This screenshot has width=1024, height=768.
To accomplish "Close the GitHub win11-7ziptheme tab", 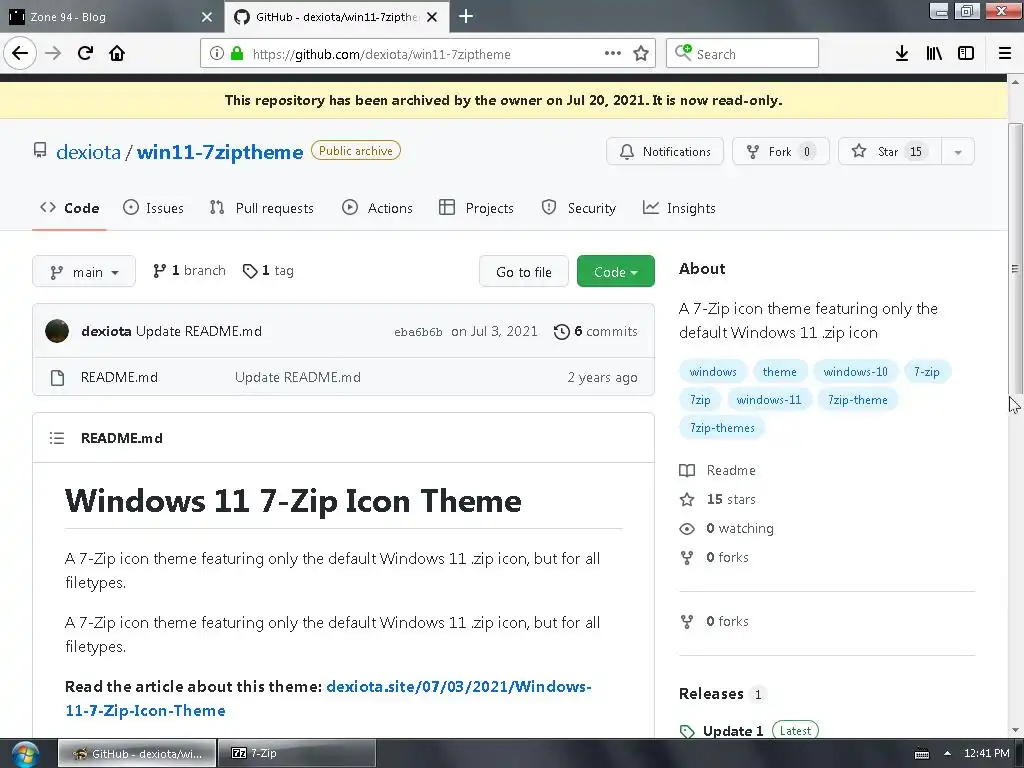I will tap(432, 17).
